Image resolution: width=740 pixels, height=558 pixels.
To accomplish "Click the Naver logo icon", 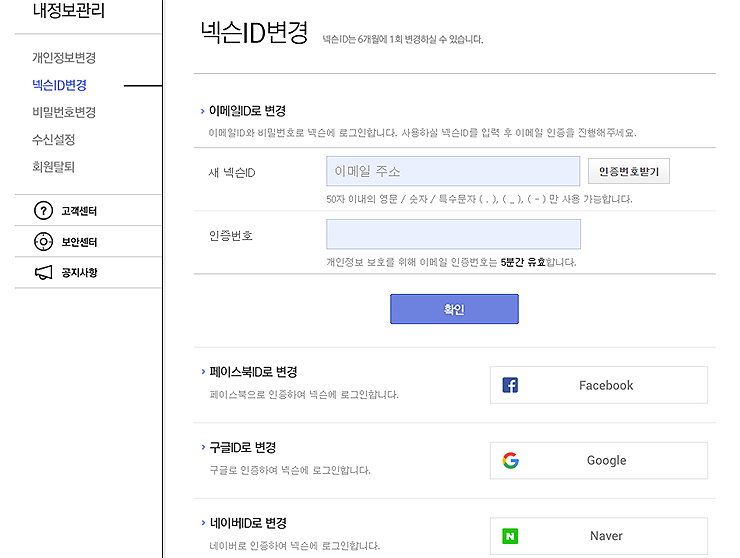I will coord(510,536).
